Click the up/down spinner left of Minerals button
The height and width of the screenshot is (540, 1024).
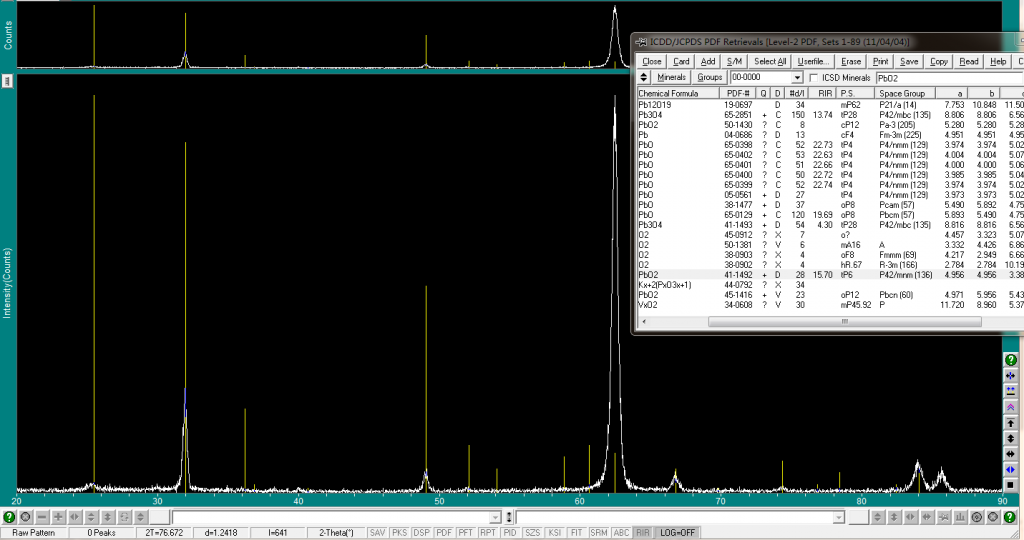coord(645,77)
